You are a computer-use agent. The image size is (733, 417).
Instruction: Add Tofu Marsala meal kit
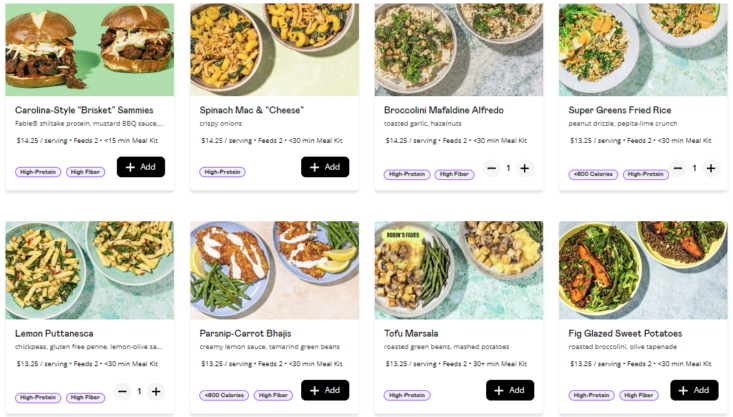click(x=510, y=390)
